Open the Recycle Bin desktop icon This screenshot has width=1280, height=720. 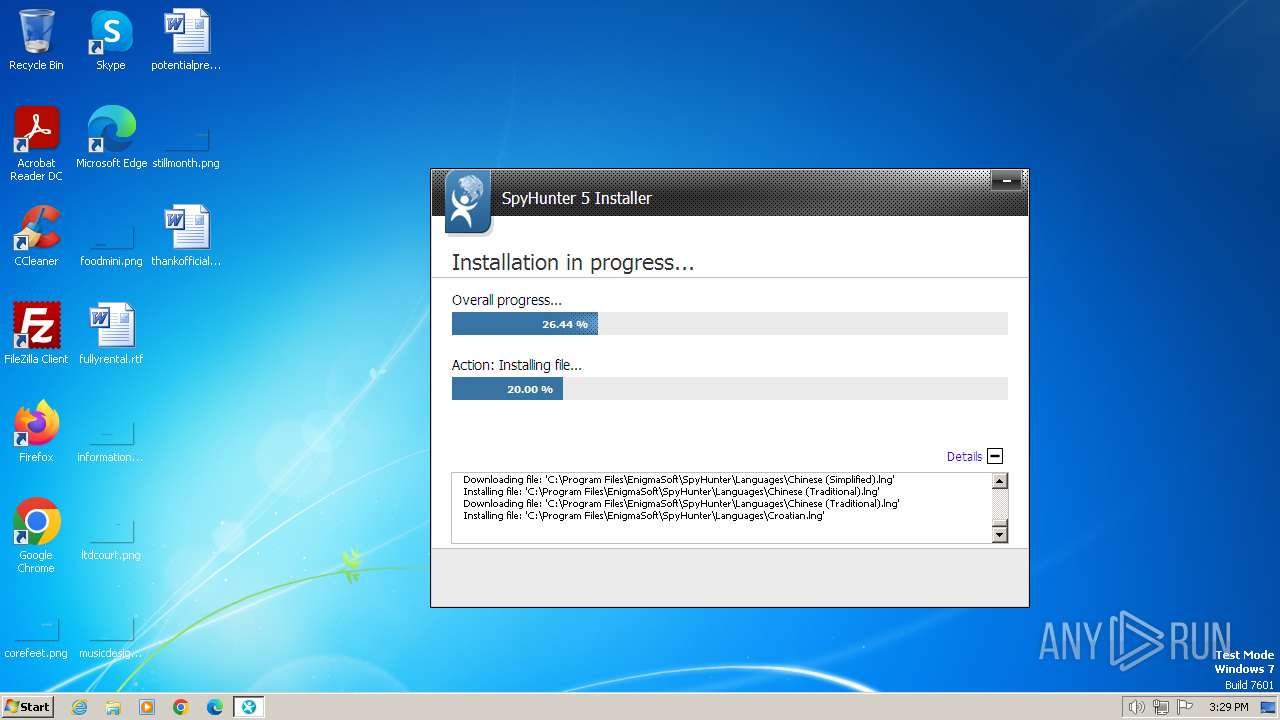pos(36,40)
